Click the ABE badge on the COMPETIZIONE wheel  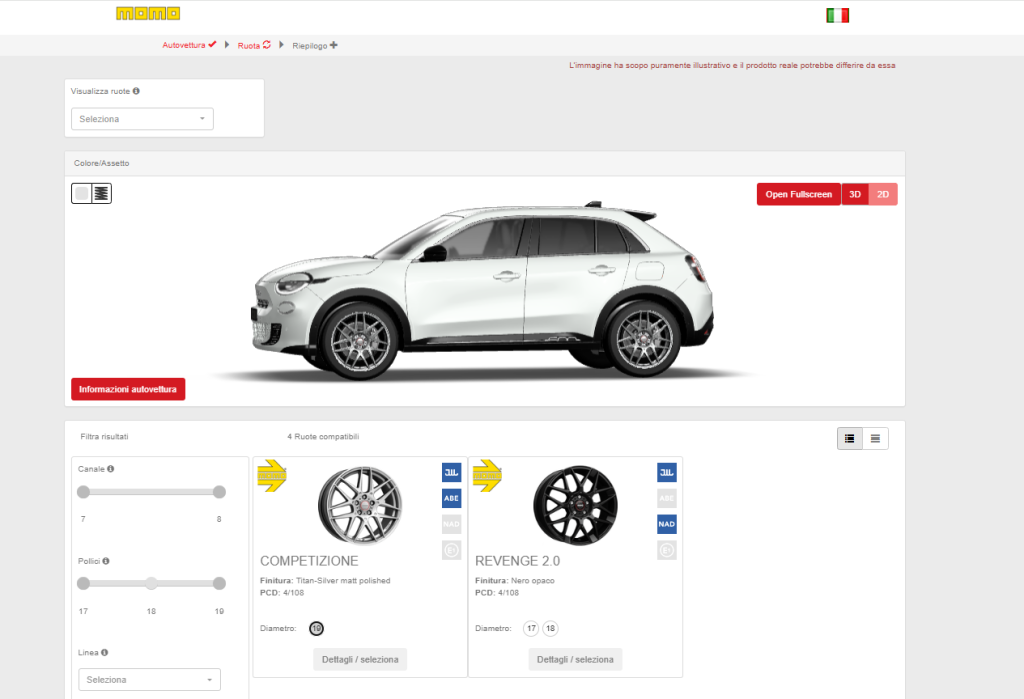(452, 497)
